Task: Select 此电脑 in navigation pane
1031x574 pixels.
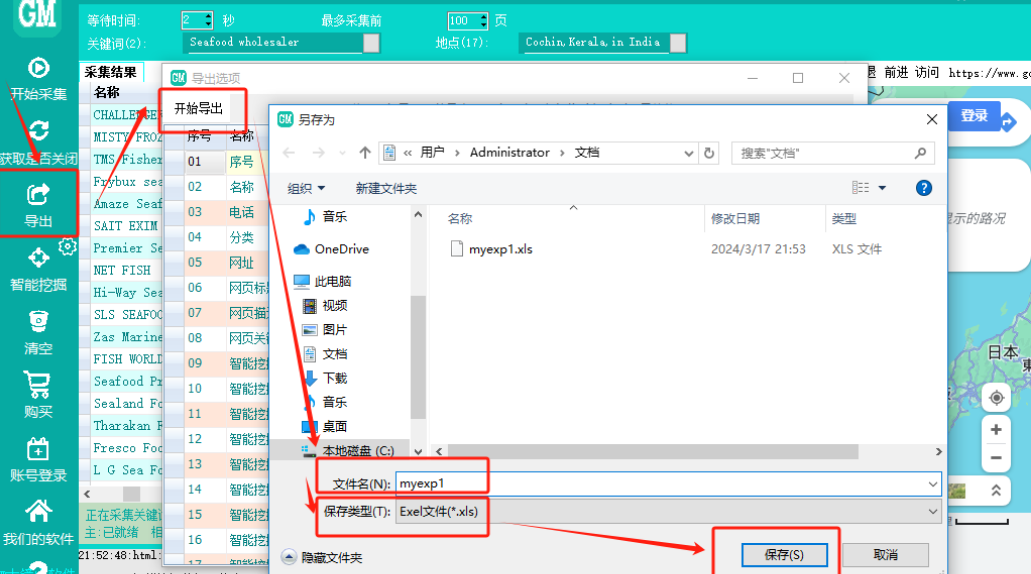Action: tap(322, 281)
